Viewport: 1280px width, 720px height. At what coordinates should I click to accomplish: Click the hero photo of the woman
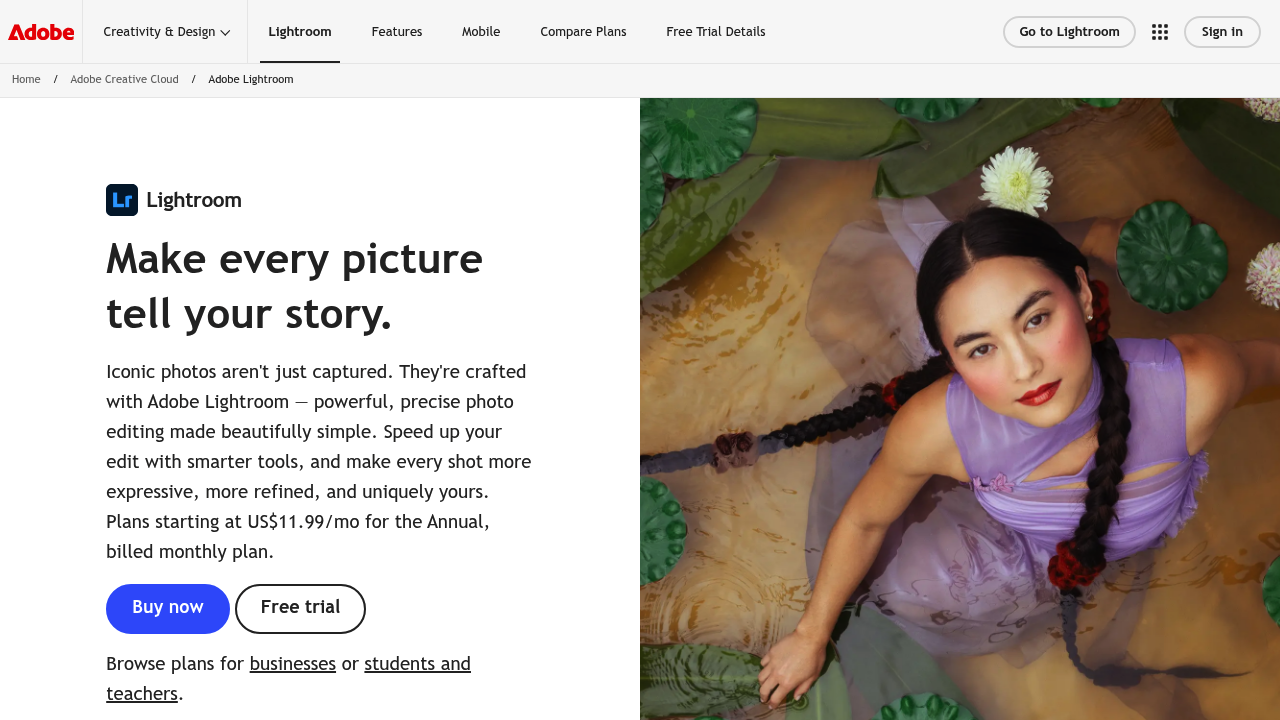click(960, 409)
